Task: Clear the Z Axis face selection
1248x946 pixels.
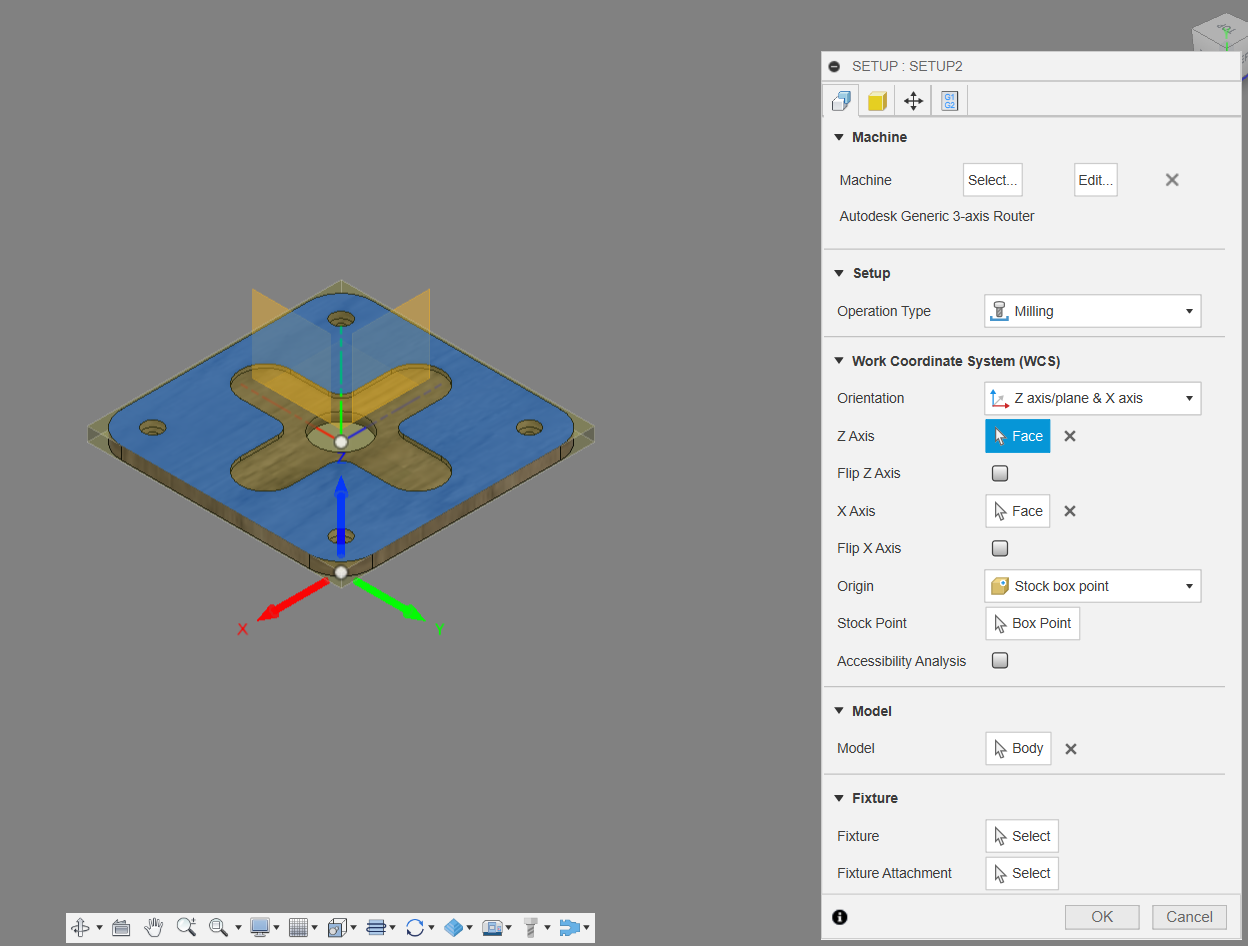Action: 1070,436
